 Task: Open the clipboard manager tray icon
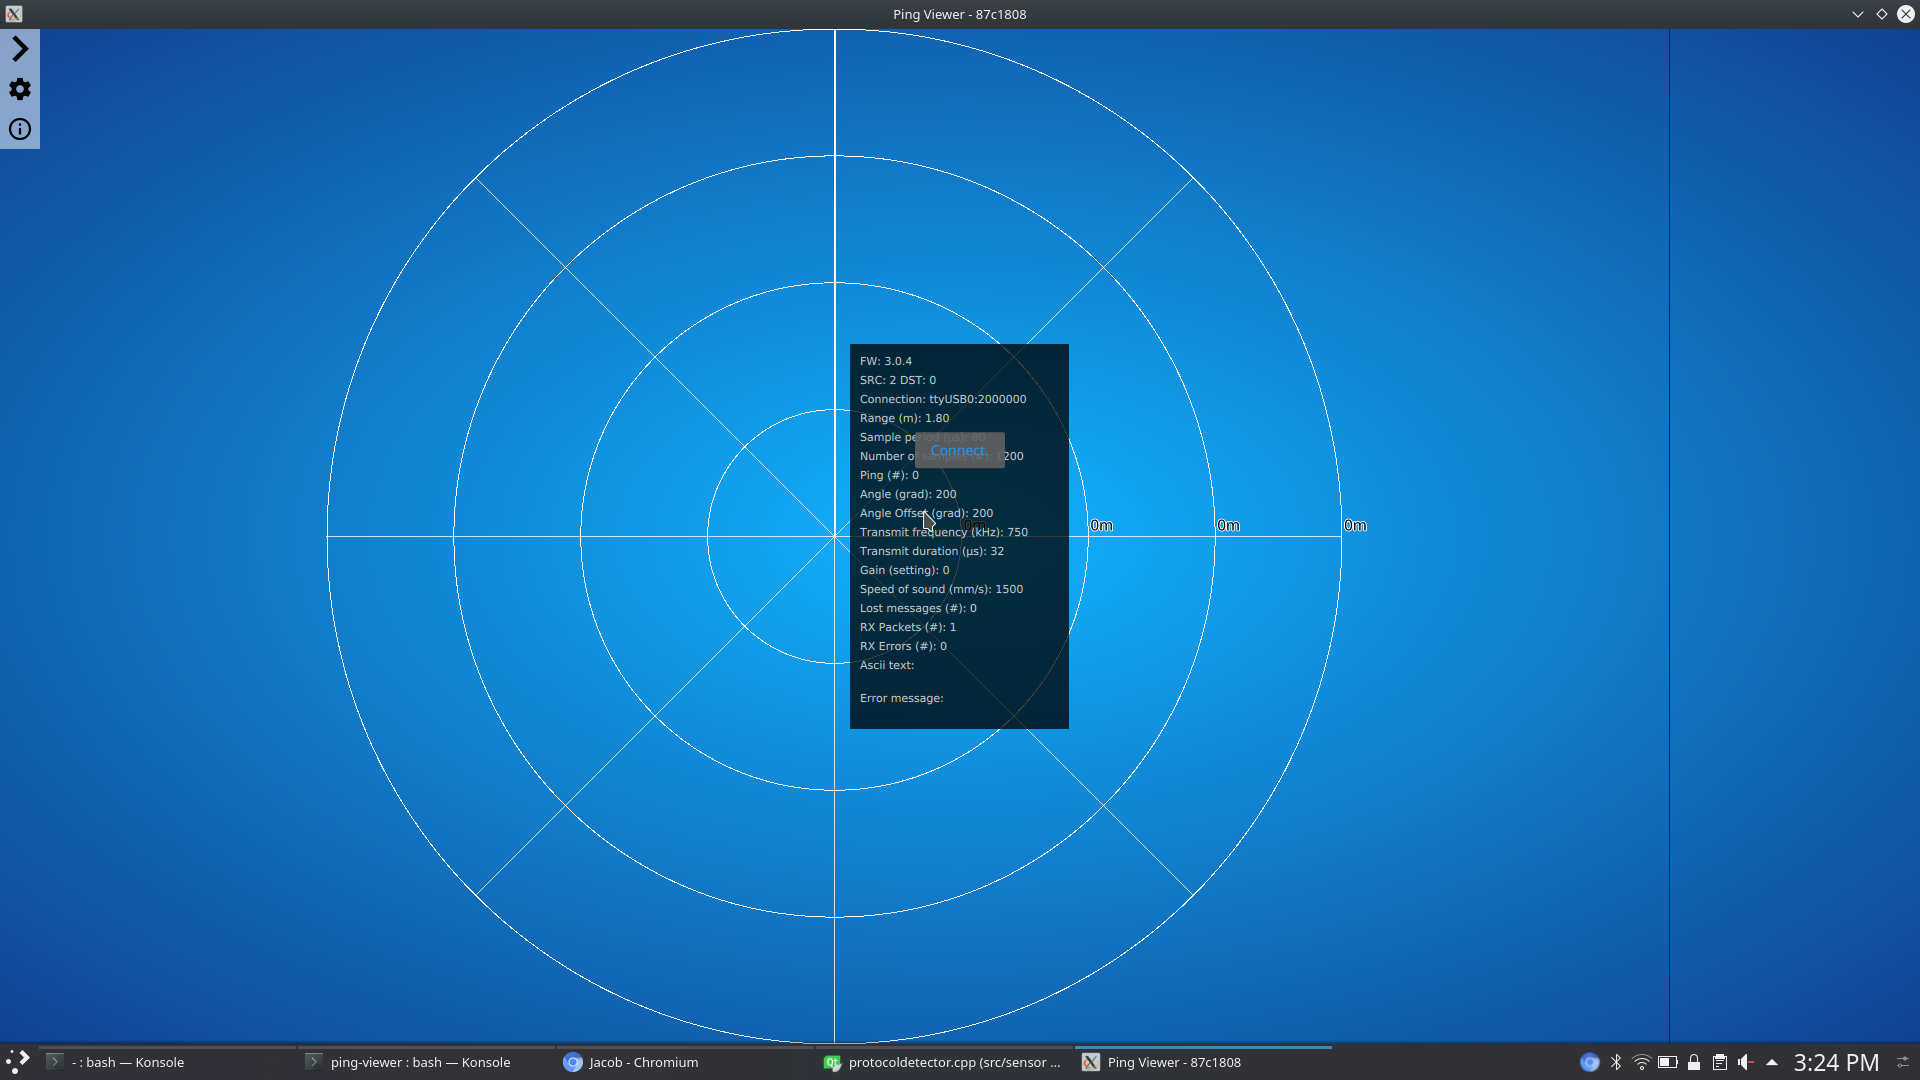pyautogui.click(x=1720, y=1062)
